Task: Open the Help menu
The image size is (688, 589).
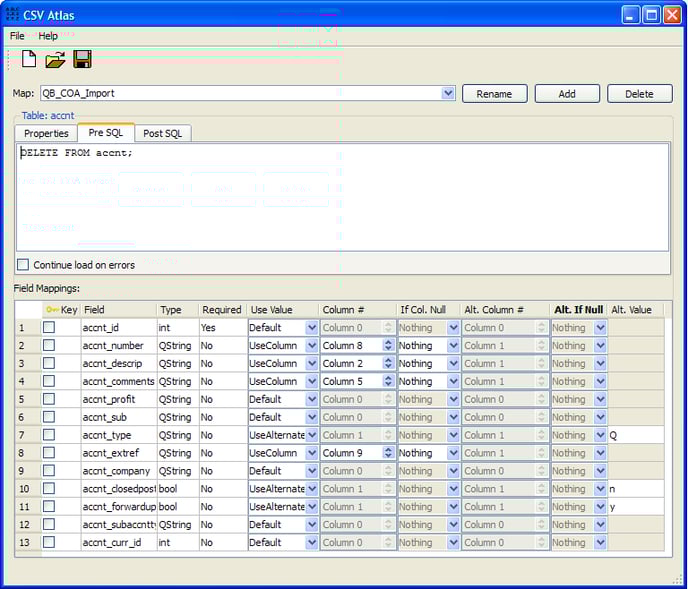Action: click(x=48, y=36)
